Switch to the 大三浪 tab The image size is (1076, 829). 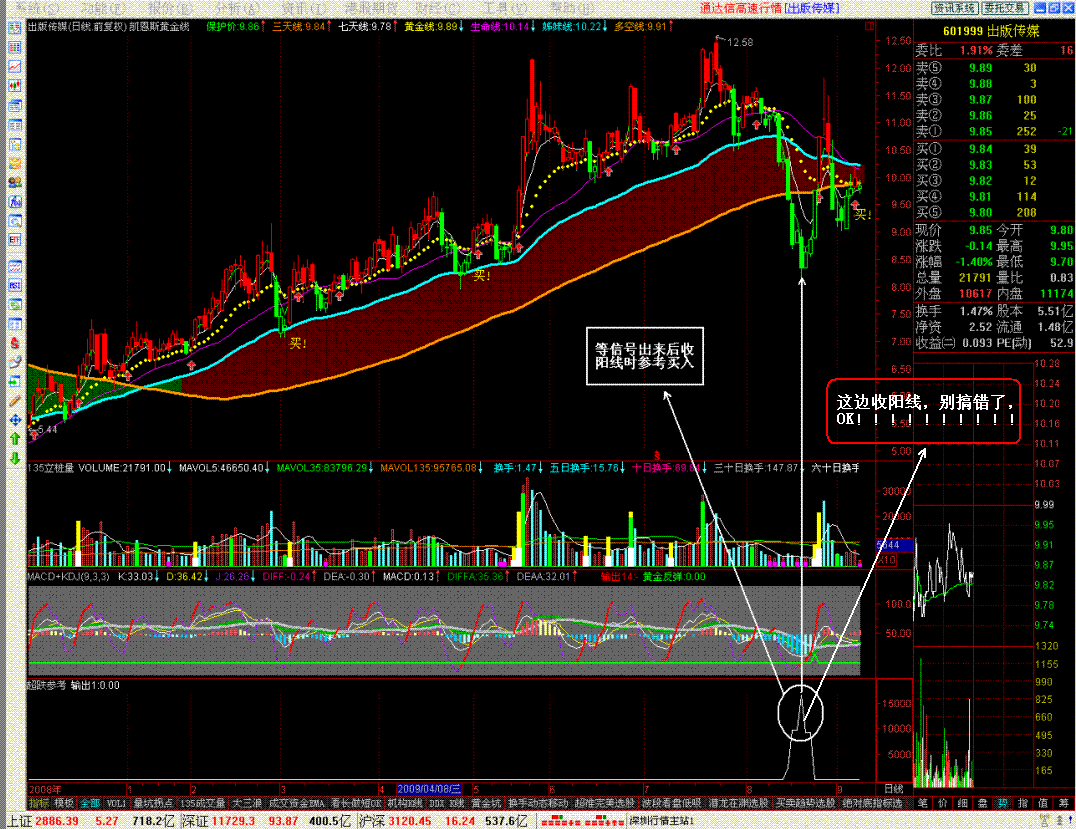[x=246, y=803]
